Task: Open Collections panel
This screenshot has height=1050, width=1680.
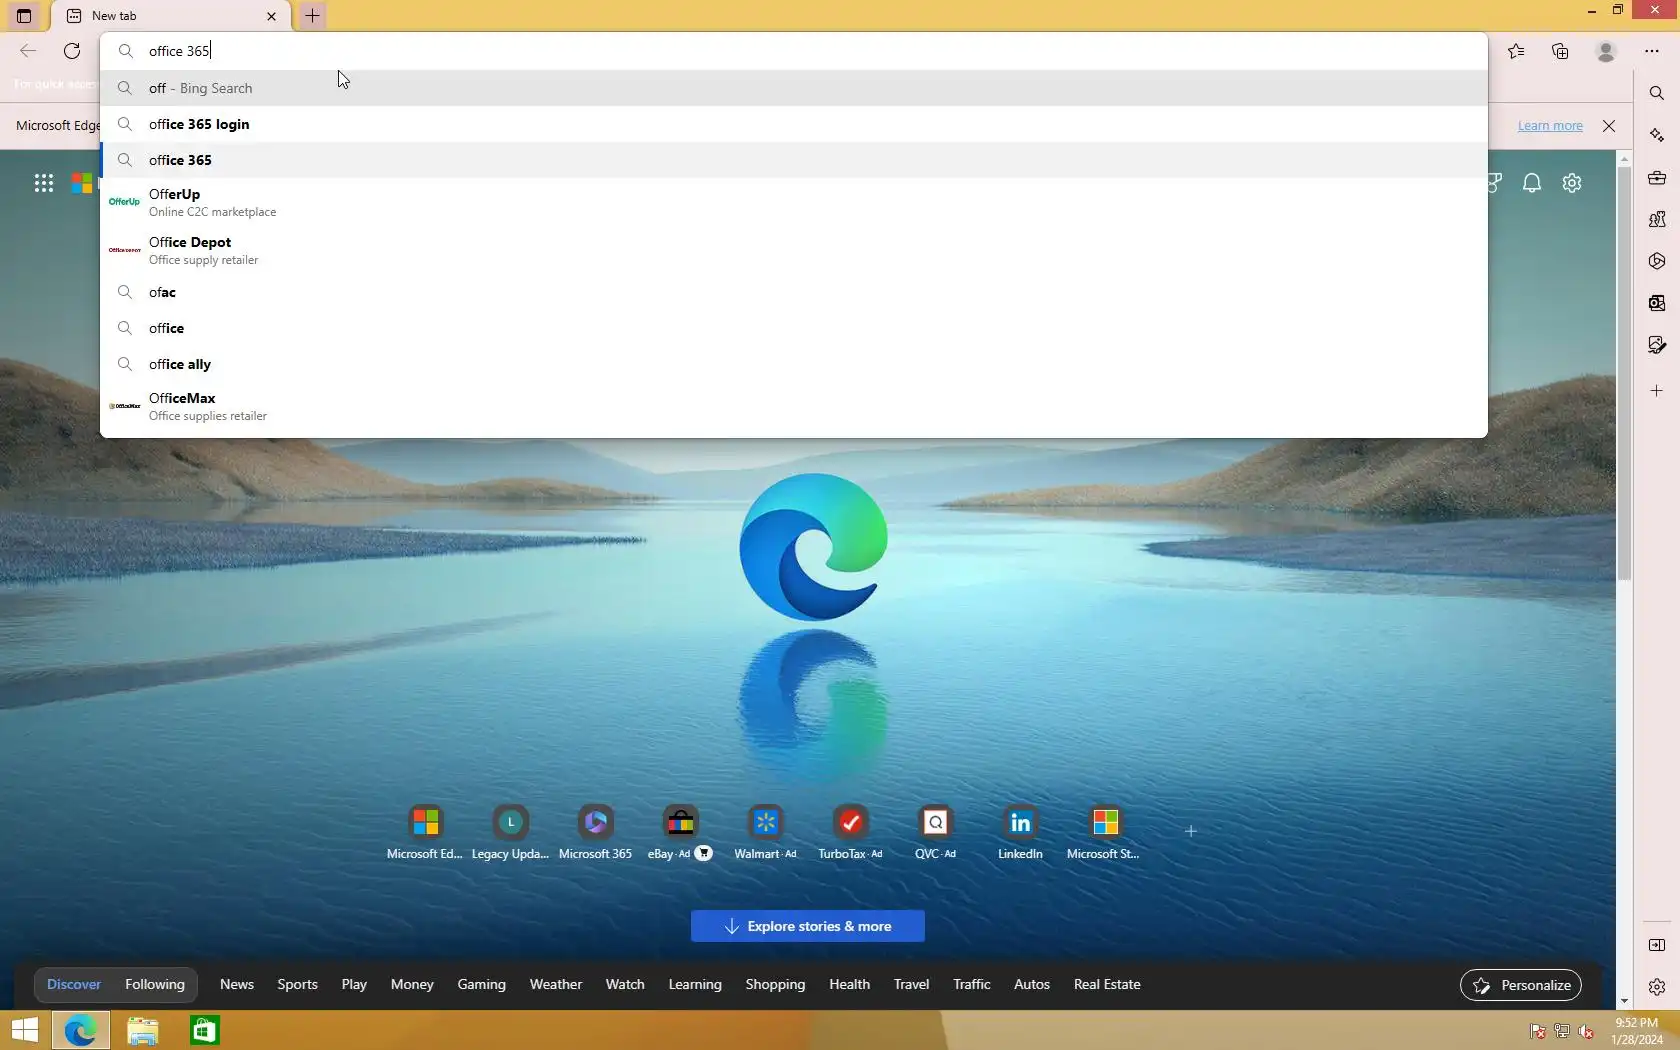Action: (x=1560, y=51)
